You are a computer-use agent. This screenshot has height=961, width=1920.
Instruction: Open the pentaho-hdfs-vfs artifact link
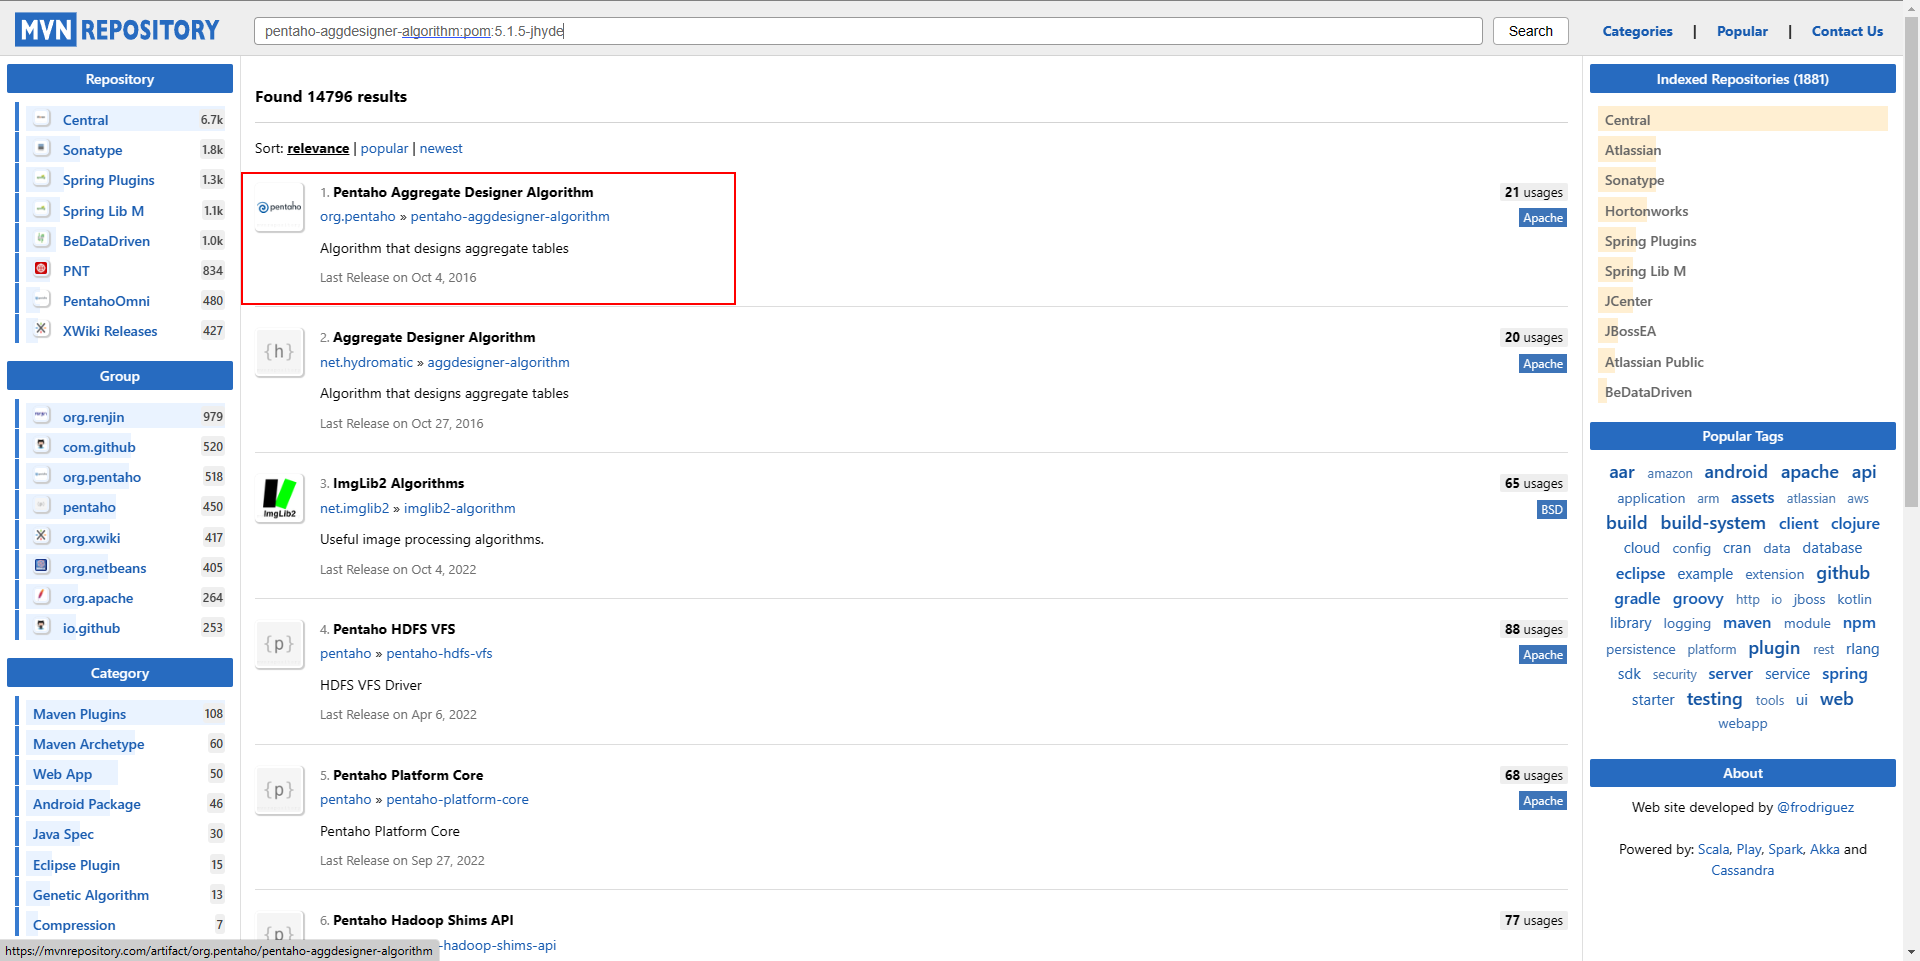[439, 653]
